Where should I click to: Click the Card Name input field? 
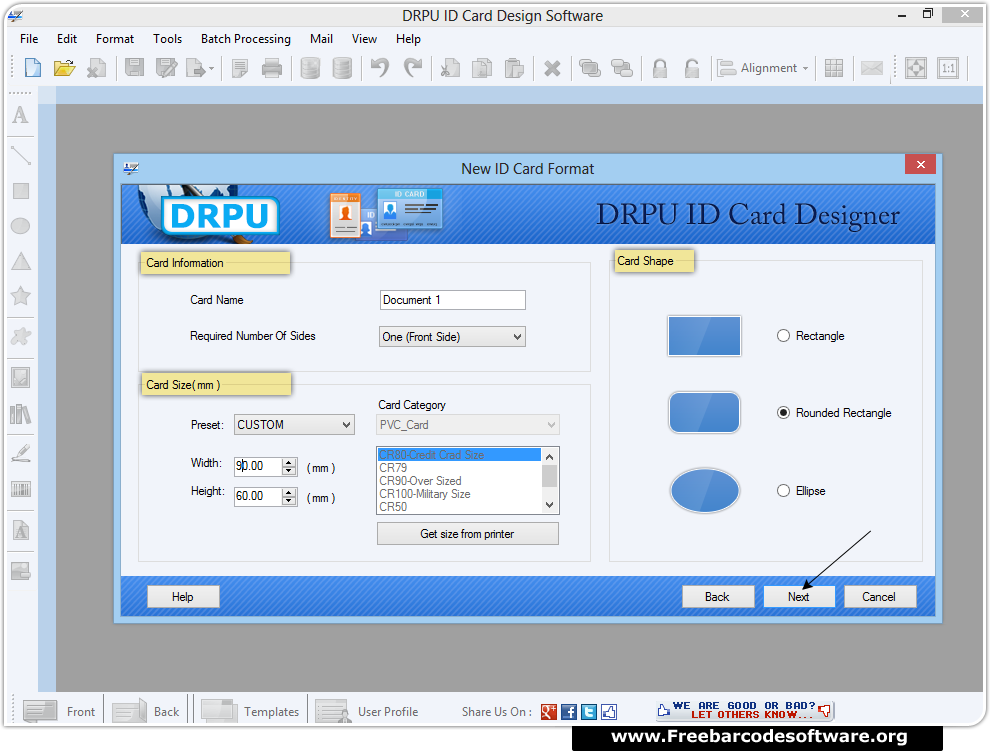pos(452,300)
